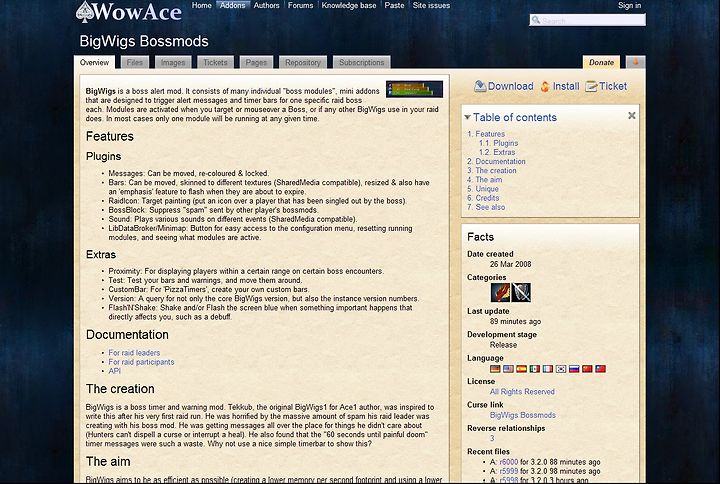This screenshot has height=484, width=720.
Task: Click the Download tray icon
Action: 480,86
